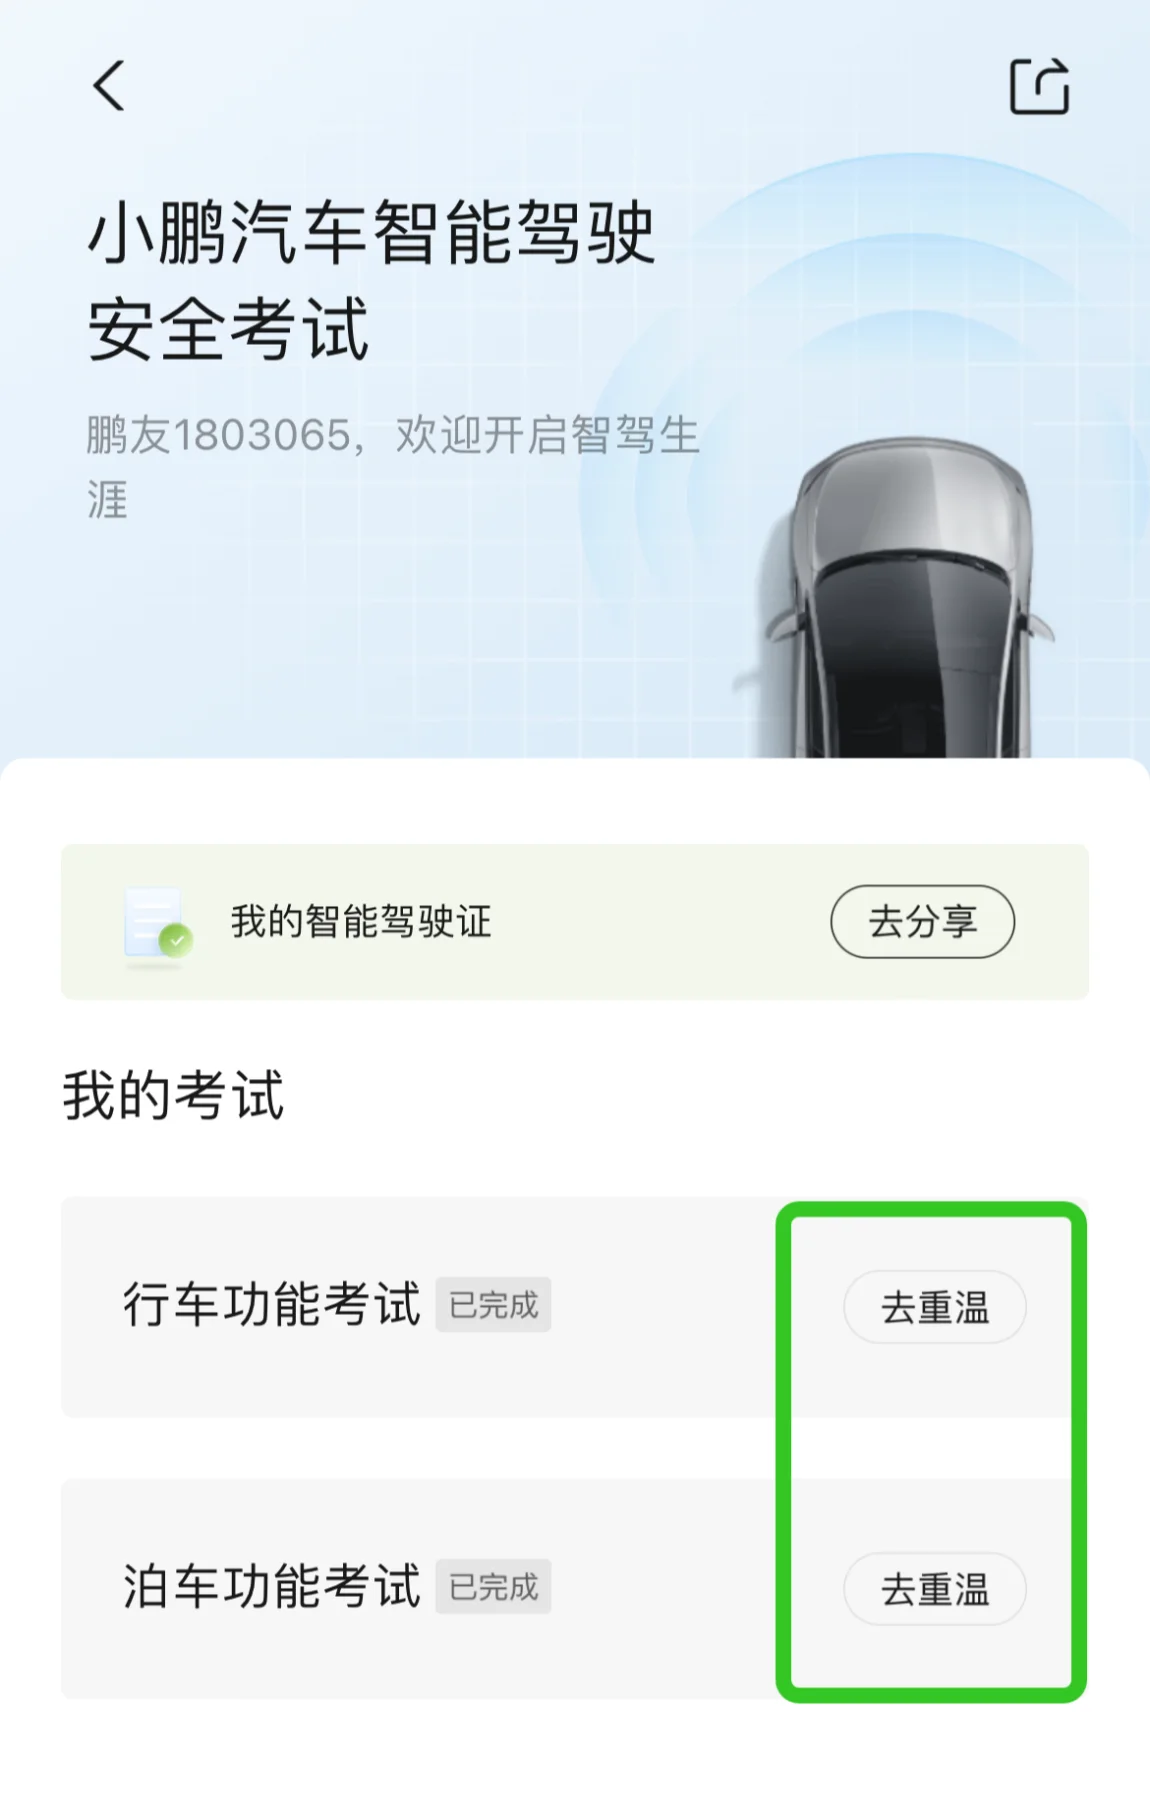This screenshot has height=1815, width=1150.
Task: Tap the 已完成 badge beside 行车功能考试
Action: pos(493,1305)
